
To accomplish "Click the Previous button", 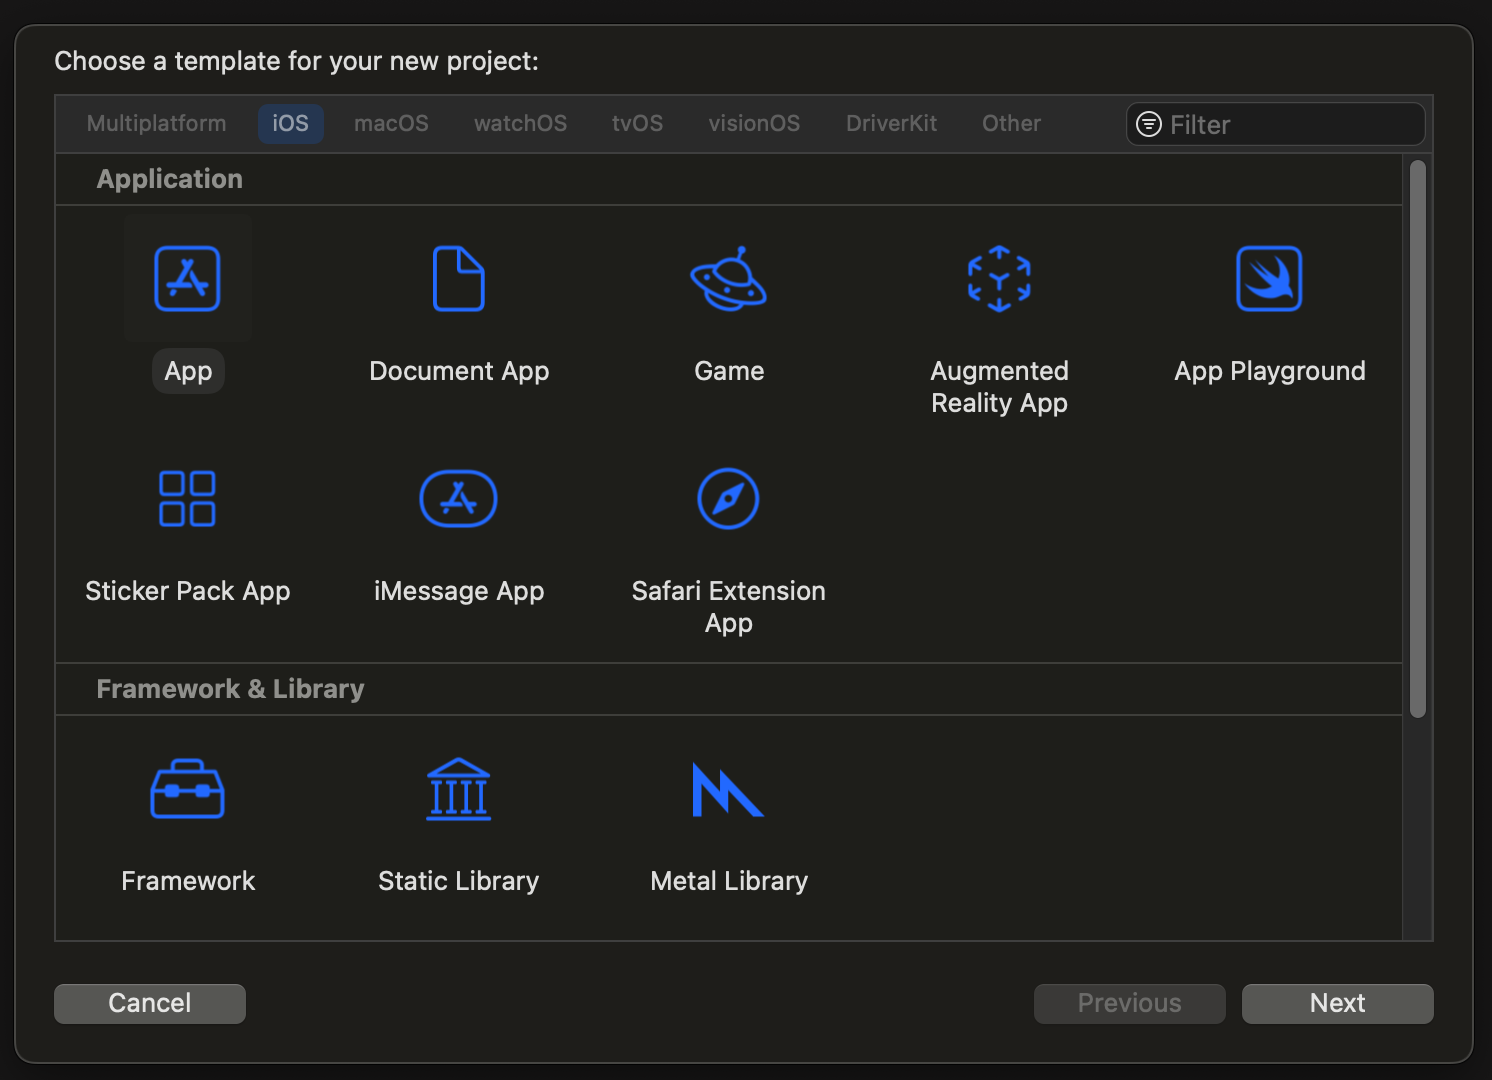I will (1130, 1003).
